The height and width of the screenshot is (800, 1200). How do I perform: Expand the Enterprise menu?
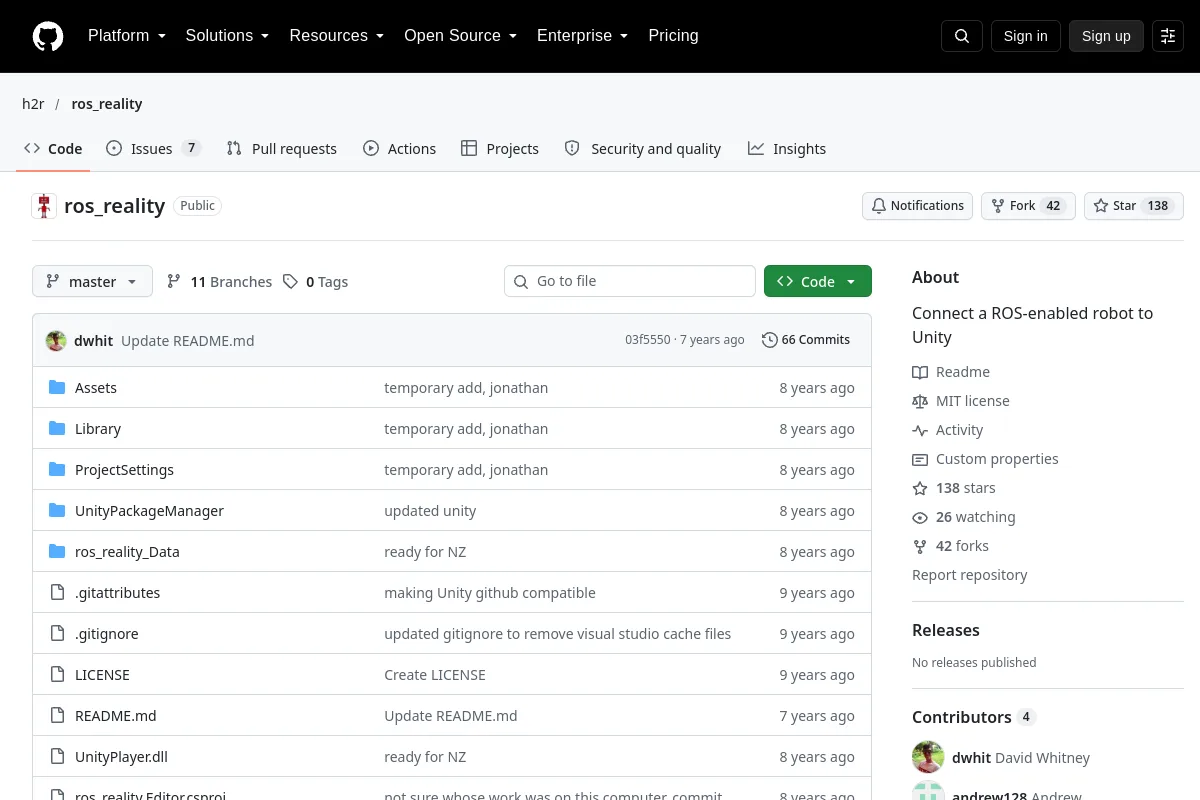[582, 36]
